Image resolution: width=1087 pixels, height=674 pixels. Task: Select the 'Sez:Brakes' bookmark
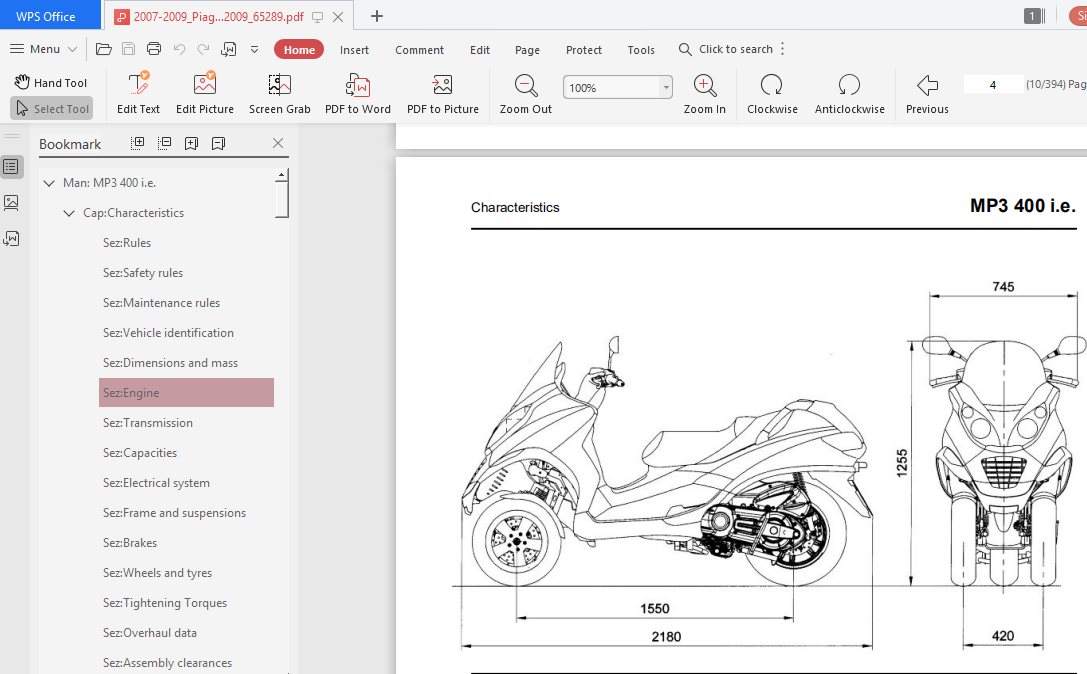click(x=130, y=543)
